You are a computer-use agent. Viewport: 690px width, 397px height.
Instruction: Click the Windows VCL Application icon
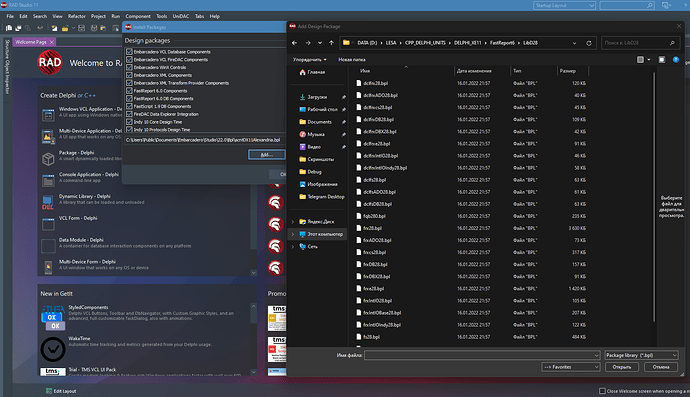(x=48, y=115)
